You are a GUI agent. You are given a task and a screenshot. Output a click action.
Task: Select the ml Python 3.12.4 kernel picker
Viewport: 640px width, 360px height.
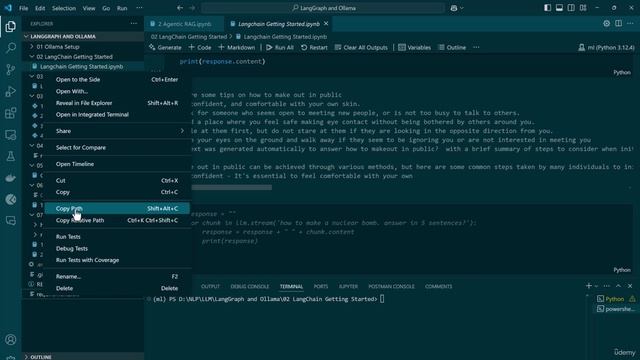pos(606,47)
